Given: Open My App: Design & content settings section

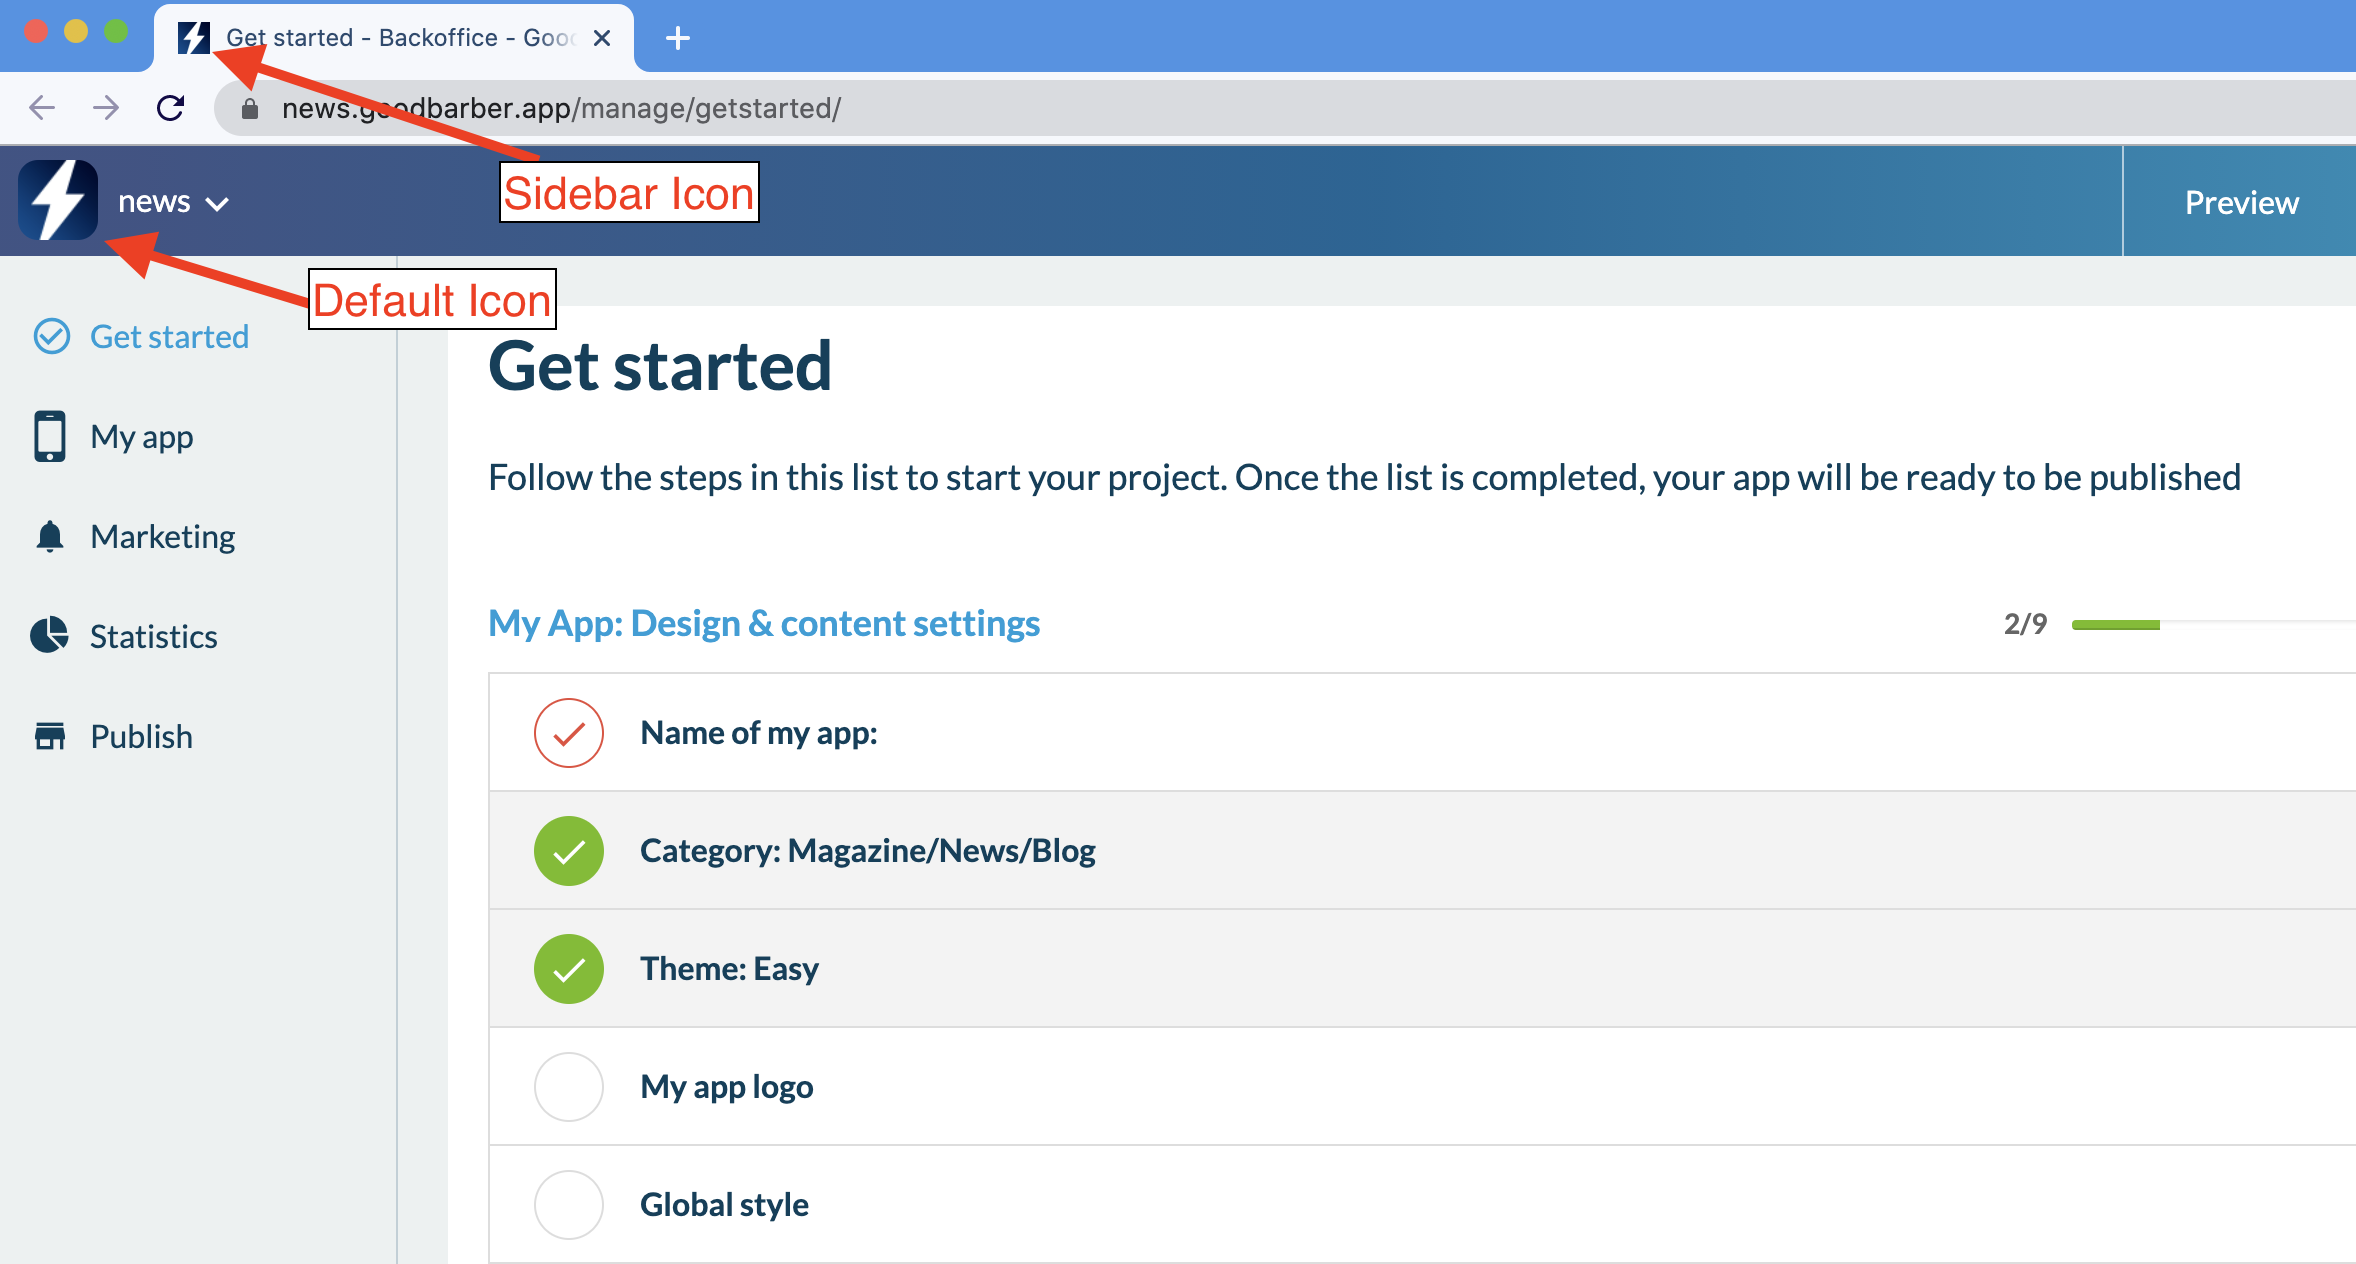Looking at the screenshot, I should [764, 623].
